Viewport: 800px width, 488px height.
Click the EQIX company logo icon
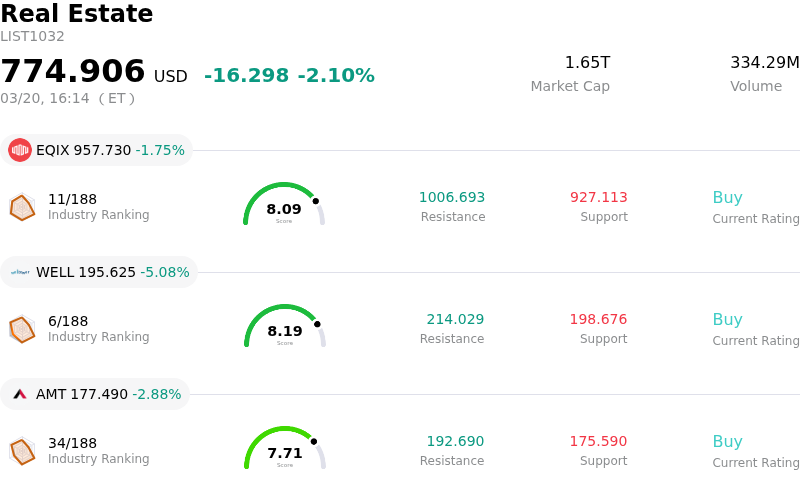point(20,150)
